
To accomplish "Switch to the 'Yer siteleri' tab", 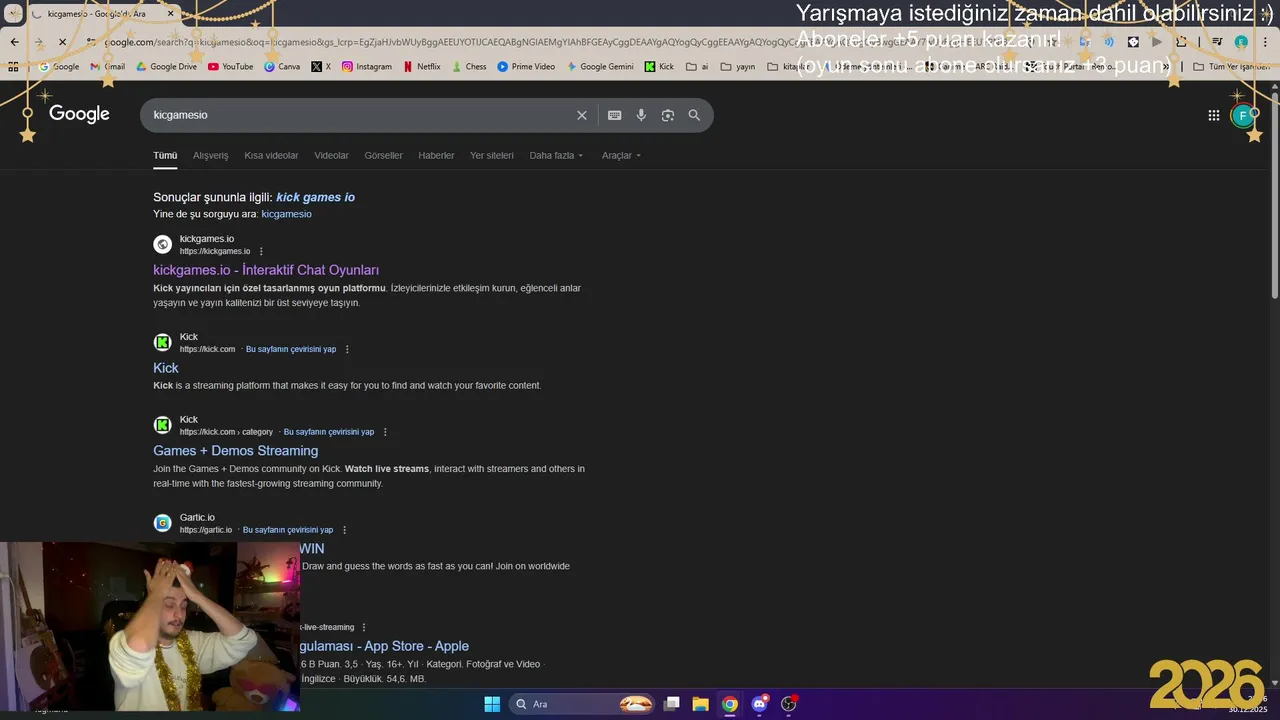I will [x=492, y=155].
